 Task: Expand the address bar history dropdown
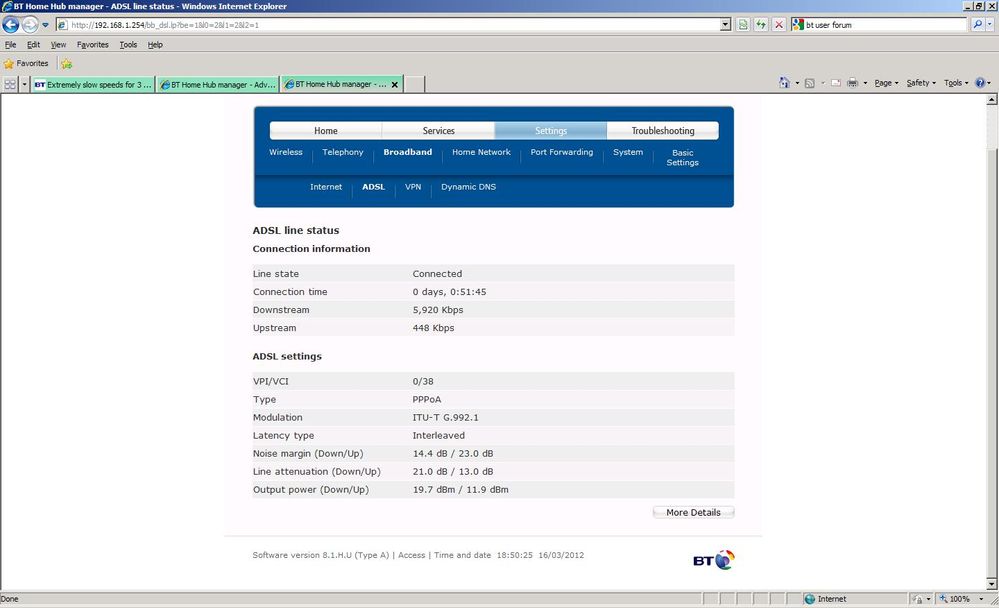click(x=725, y=25)
